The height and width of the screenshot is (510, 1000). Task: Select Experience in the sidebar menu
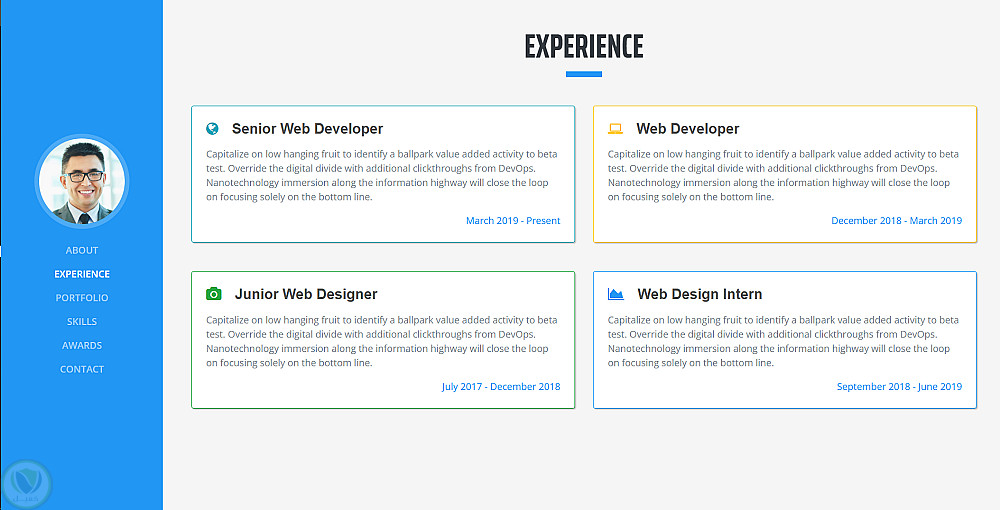82,274
